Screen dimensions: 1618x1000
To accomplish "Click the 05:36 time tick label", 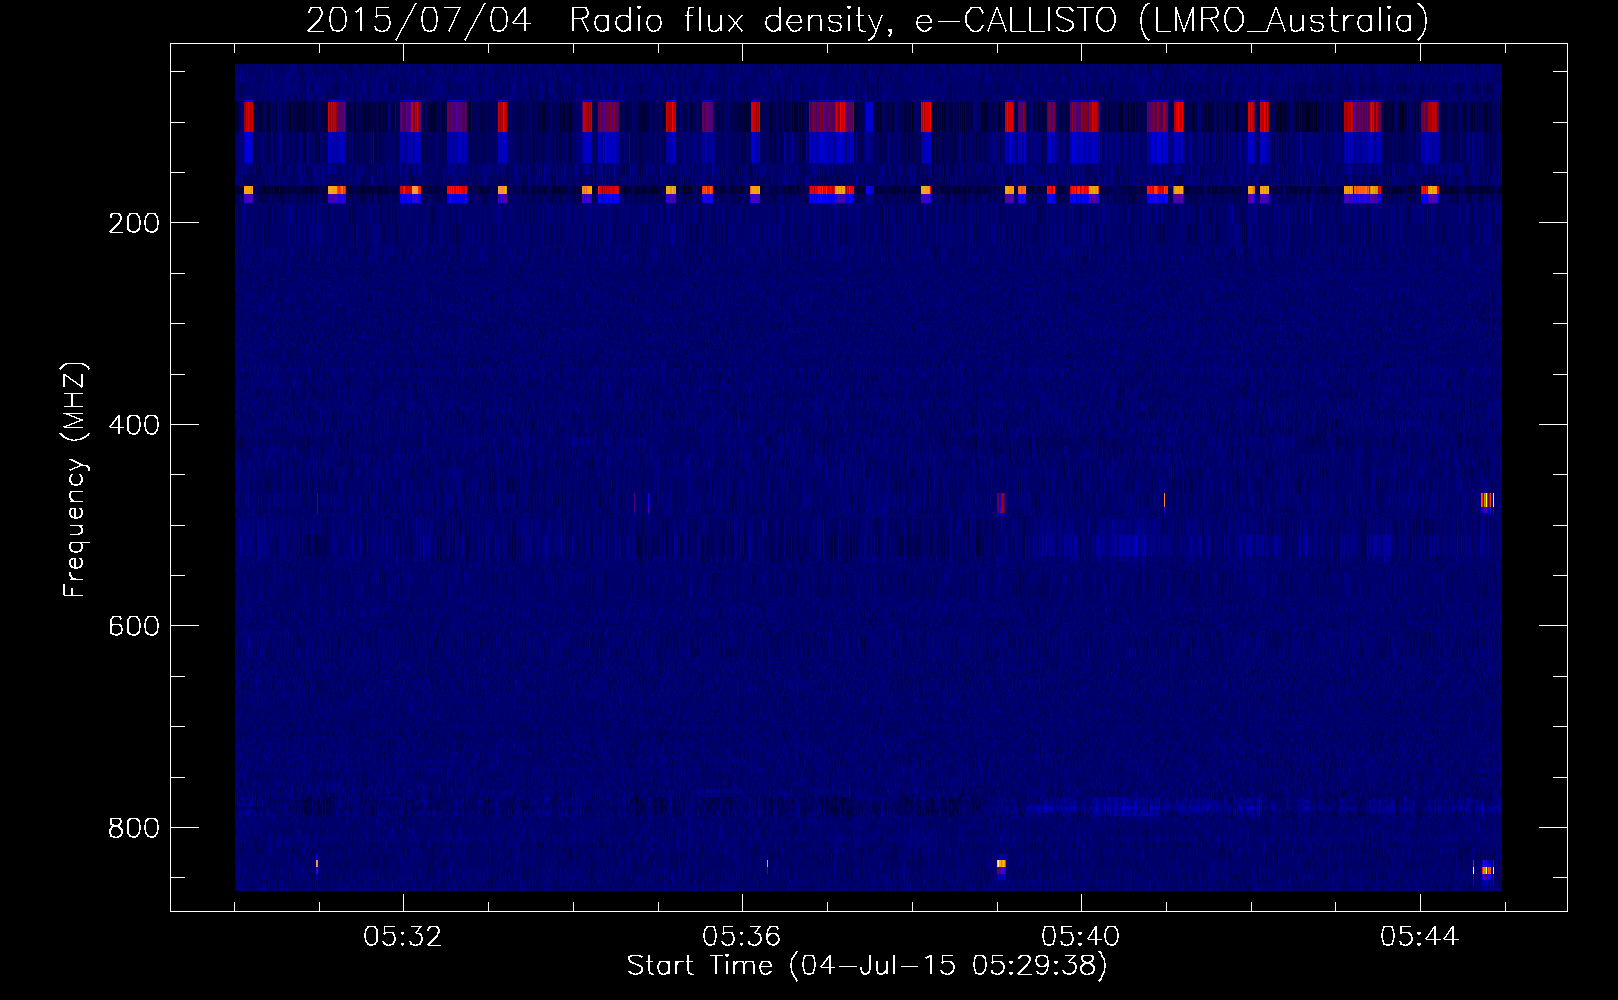I will point(742,937).
